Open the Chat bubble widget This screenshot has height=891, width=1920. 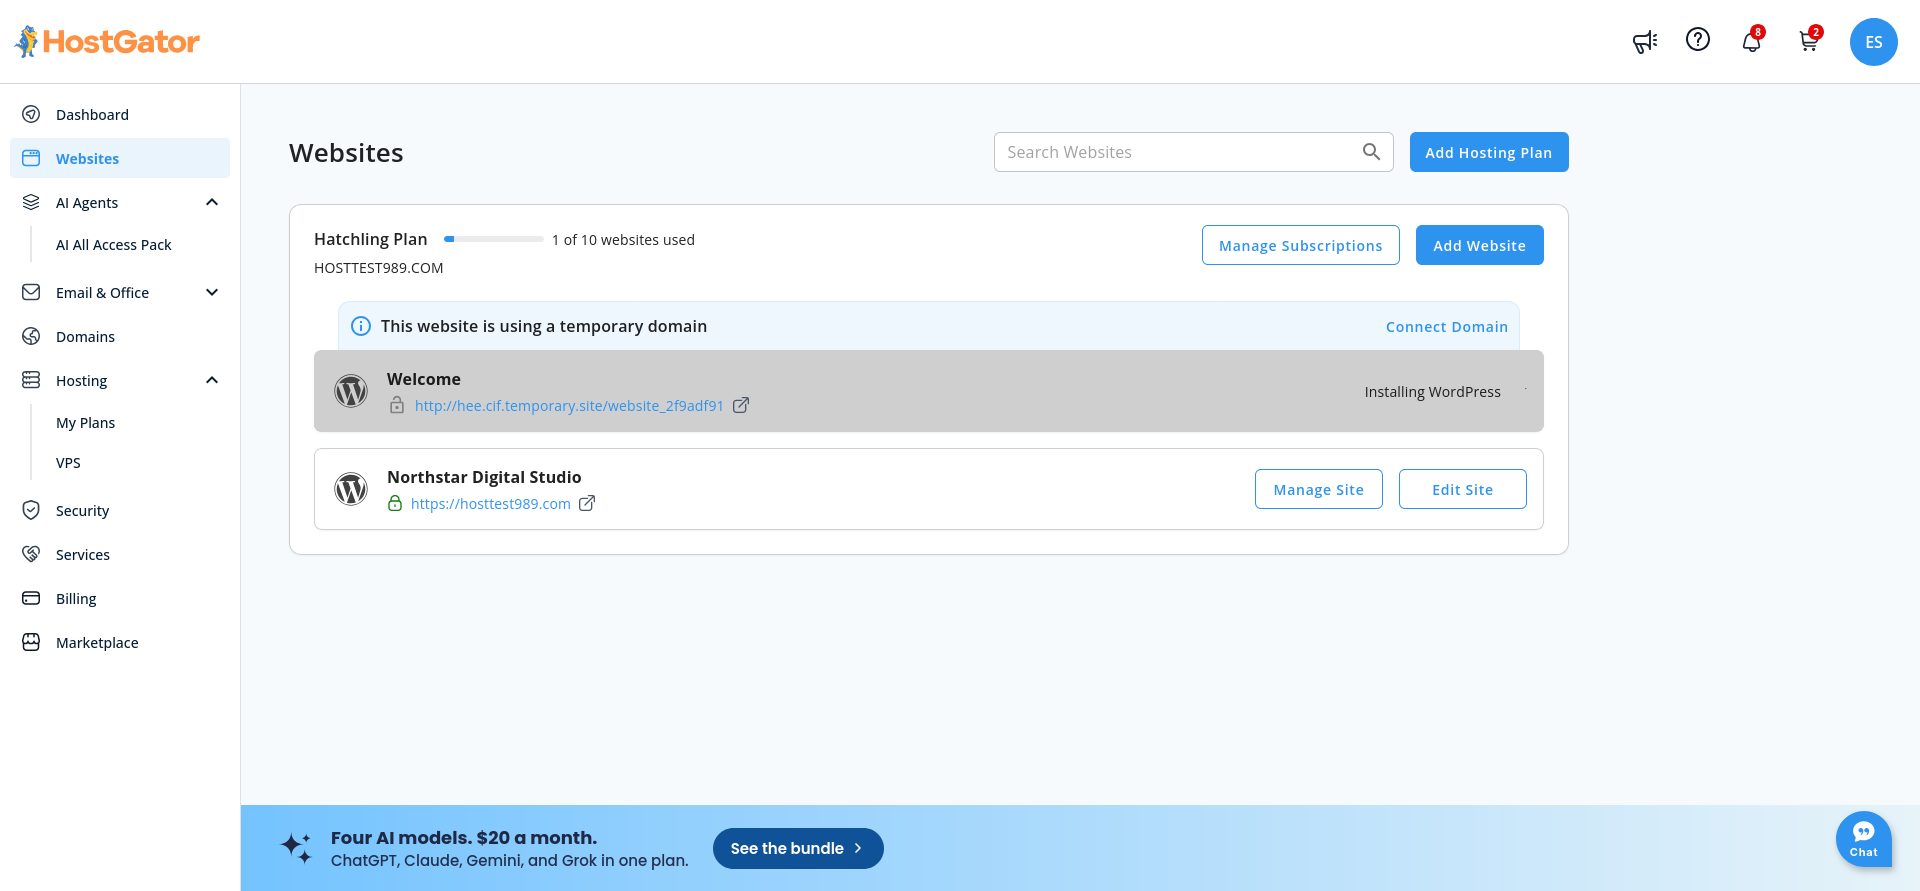(x=1864, y=838)
